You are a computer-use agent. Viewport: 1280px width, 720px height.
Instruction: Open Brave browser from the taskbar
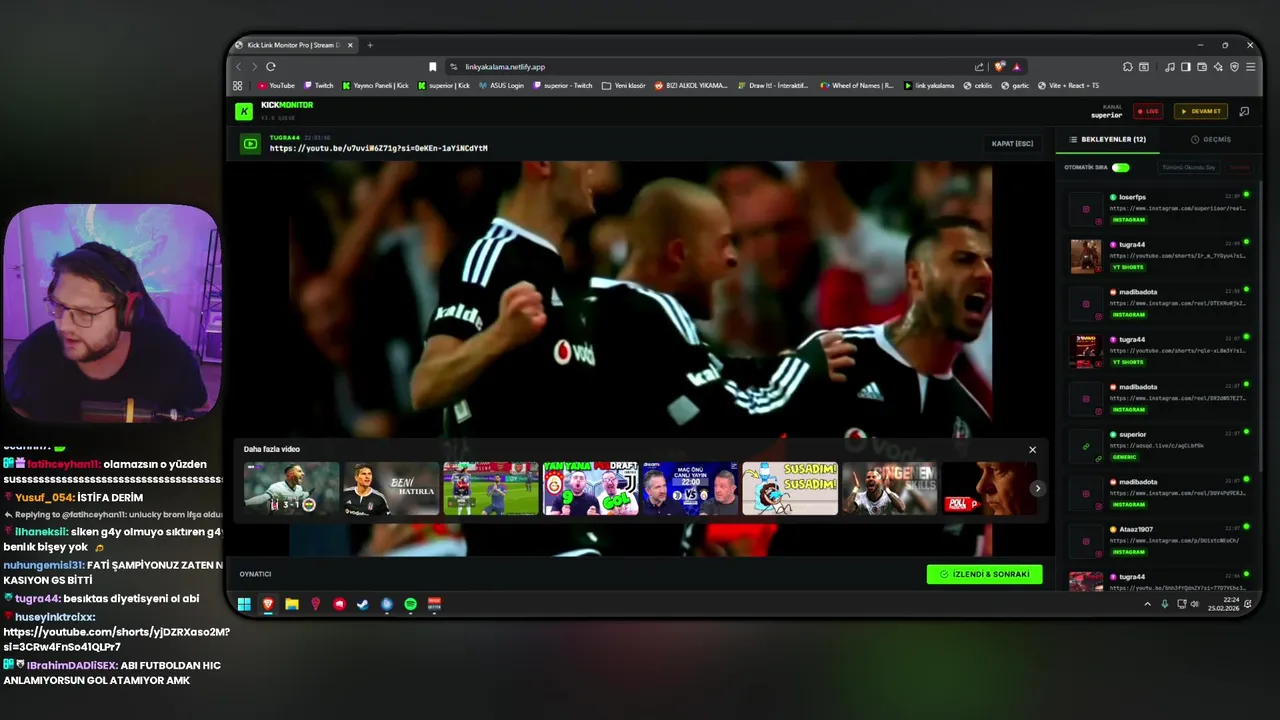pyautogui.click(x=268, y=604)
